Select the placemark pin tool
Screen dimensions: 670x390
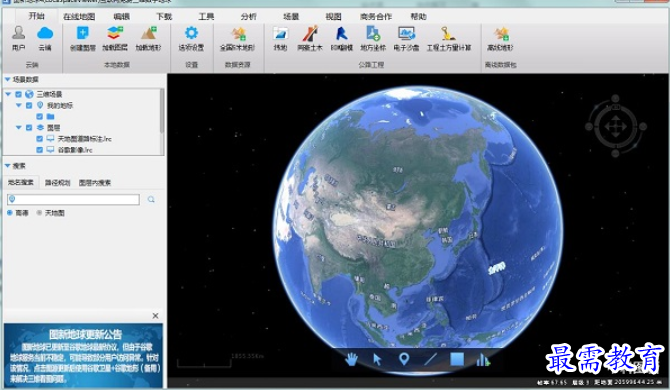coord(404,359)
